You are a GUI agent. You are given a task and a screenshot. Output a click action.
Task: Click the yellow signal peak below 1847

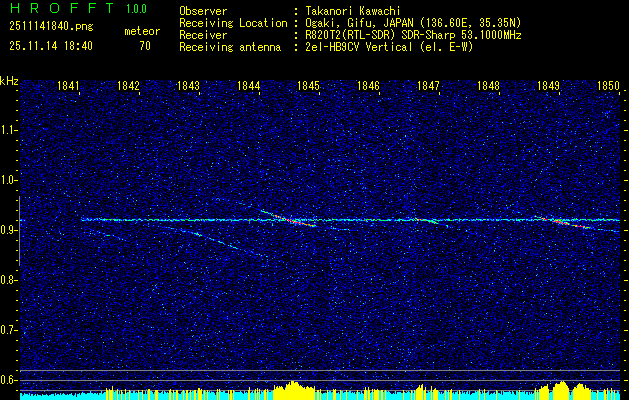(x=421, y=391)
